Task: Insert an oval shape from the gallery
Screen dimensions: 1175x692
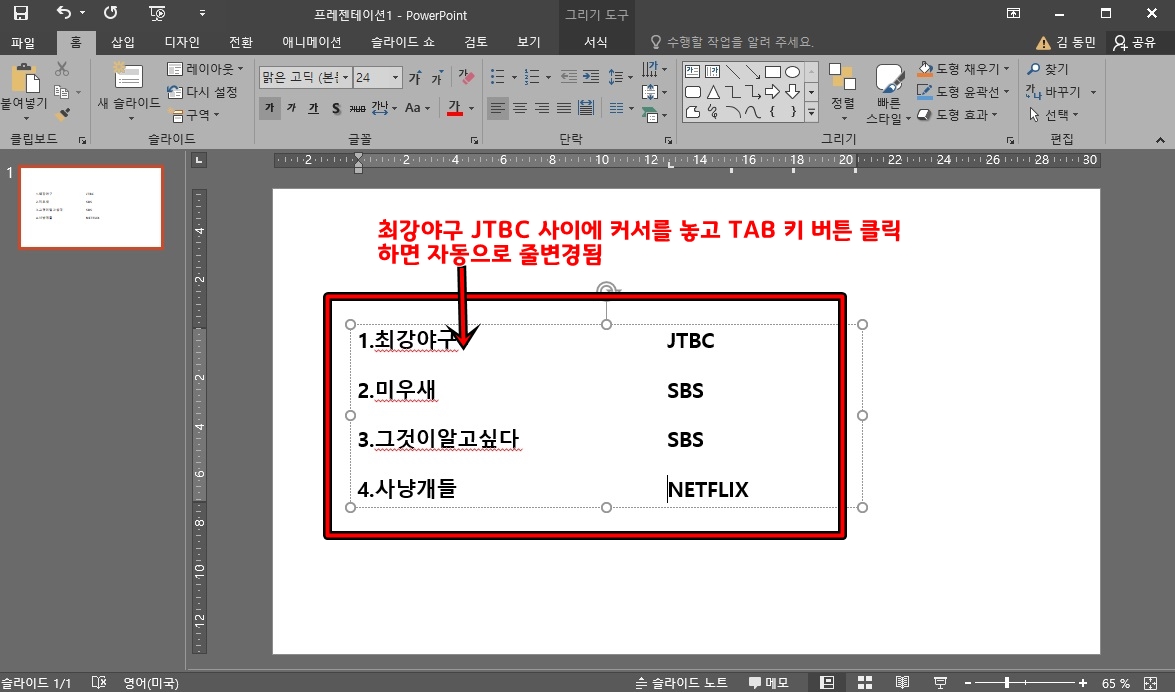Action: tap(792, 72)
